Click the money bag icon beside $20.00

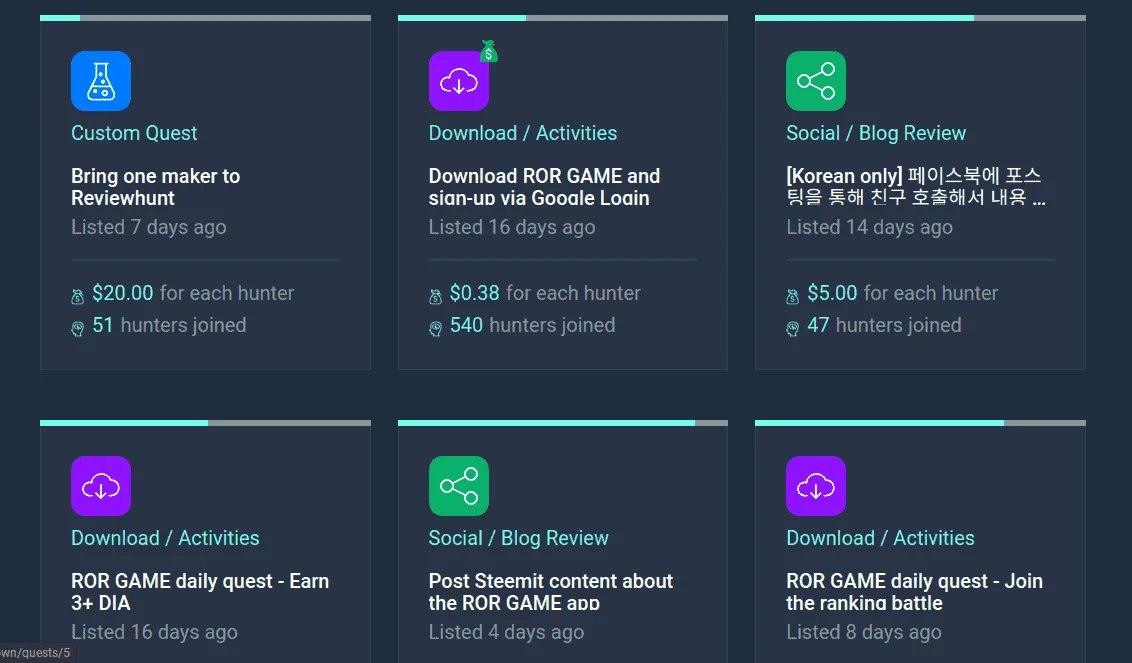pyautogui.click(x=77, y=296)
